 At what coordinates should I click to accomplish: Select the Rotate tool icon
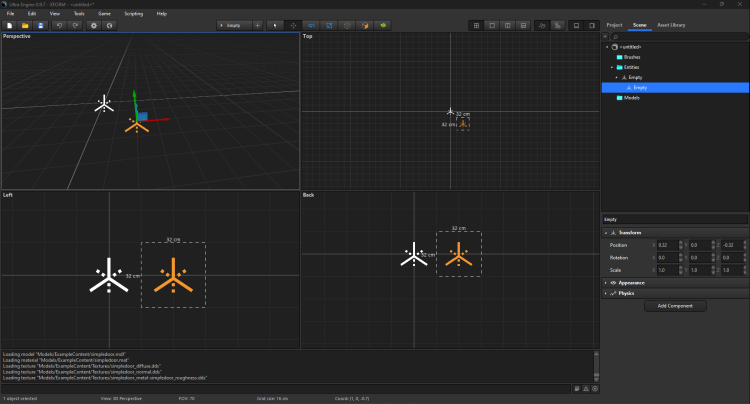(x=311, y=24)
